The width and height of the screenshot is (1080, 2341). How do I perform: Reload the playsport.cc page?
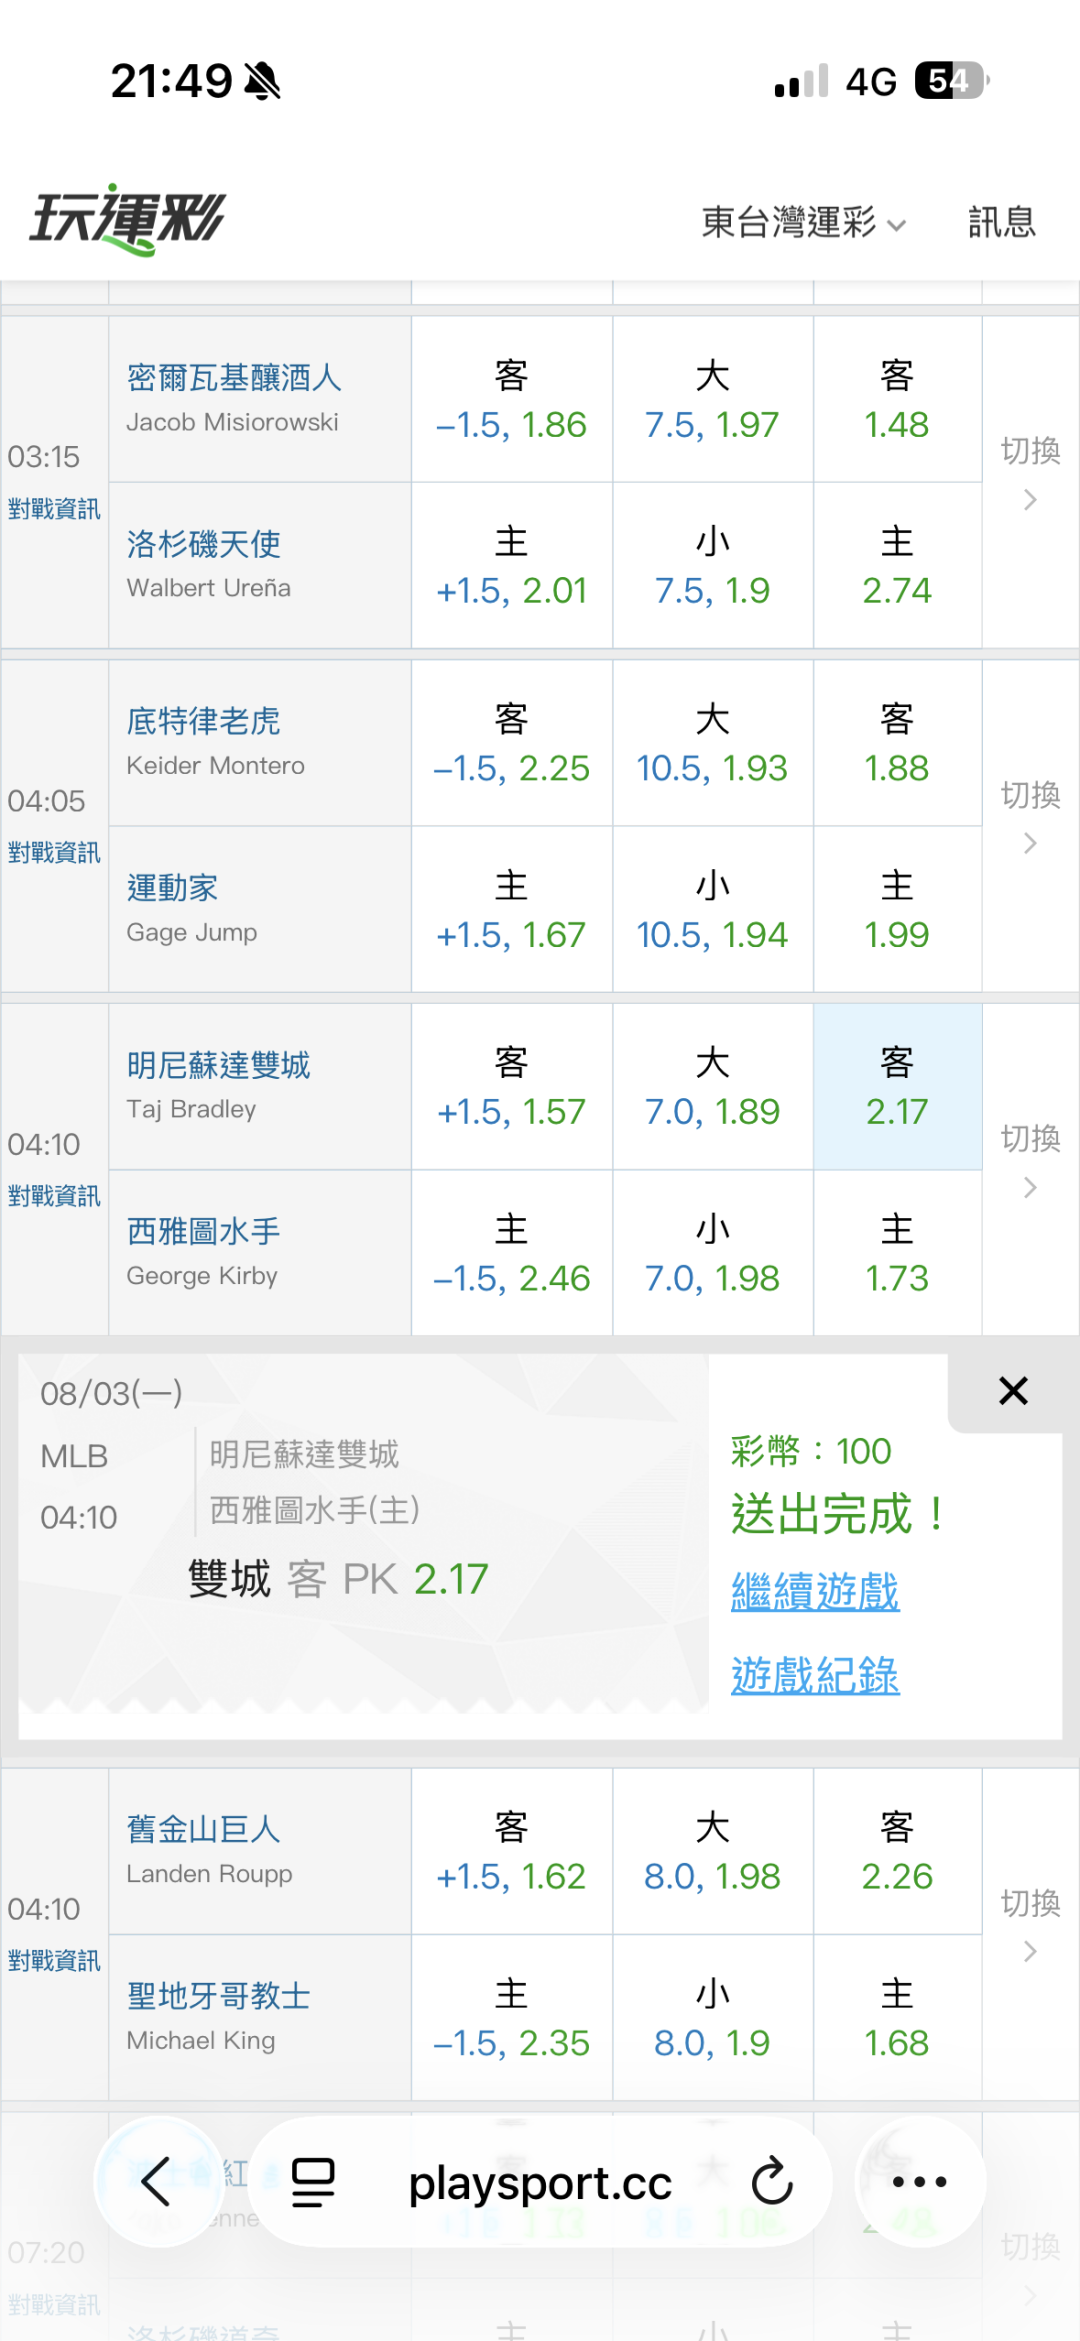772,2182
